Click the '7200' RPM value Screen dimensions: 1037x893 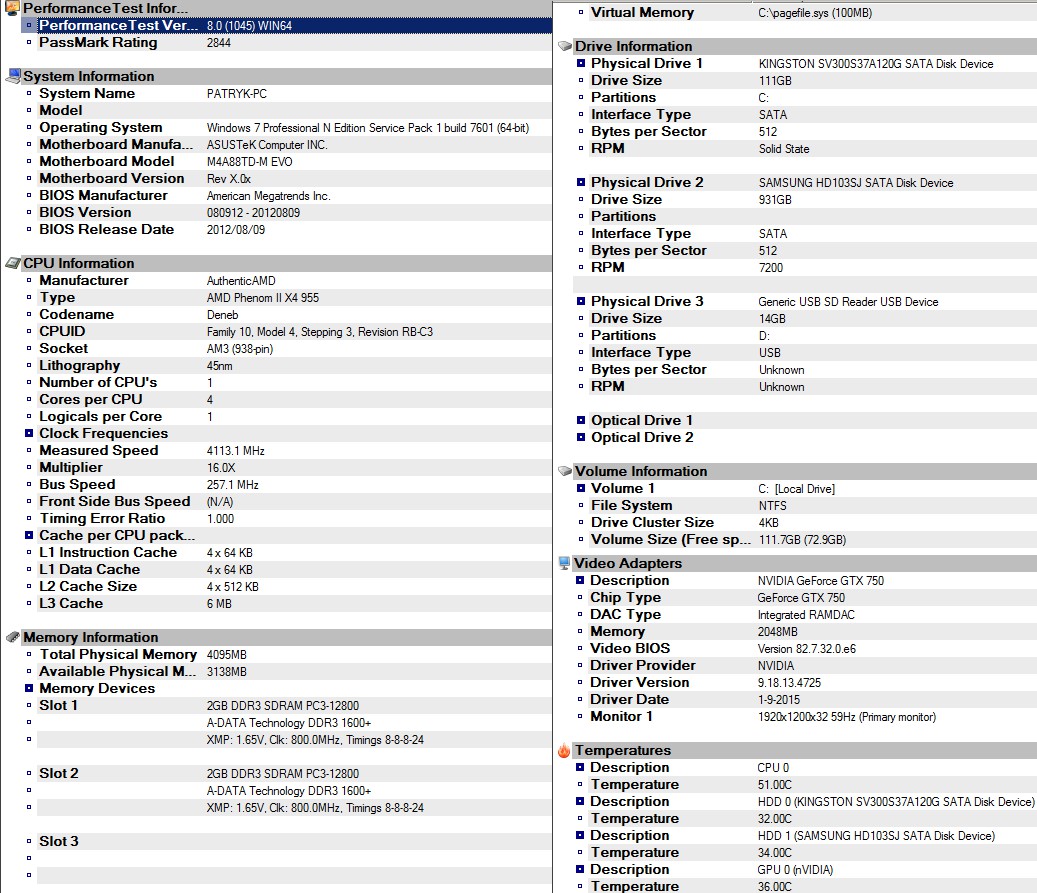770,268
